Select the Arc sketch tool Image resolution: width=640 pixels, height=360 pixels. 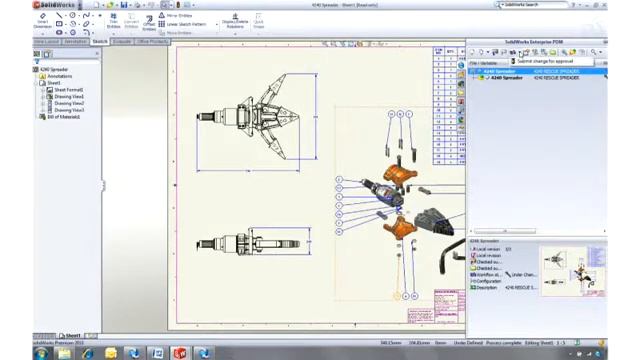click(x=73, y=24)
